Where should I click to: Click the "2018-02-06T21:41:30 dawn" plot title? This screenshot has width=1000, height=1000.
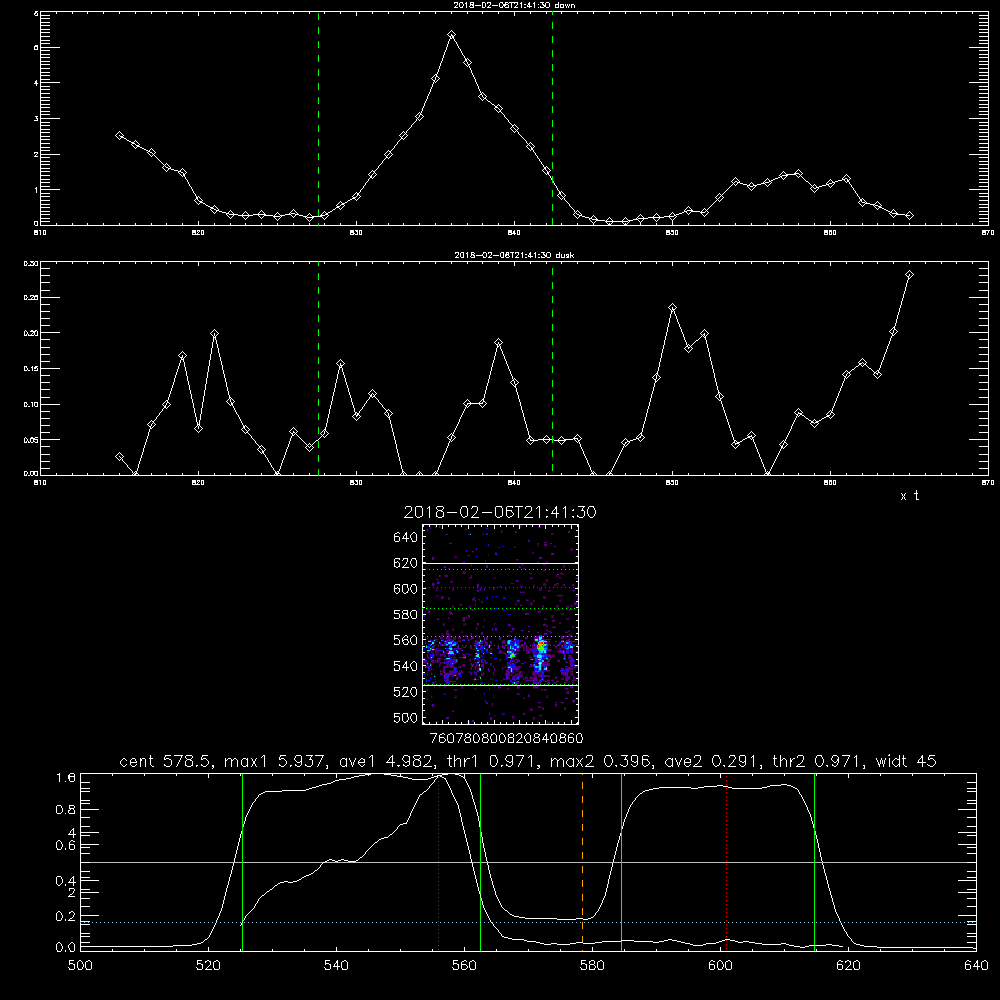click(514, 5)
